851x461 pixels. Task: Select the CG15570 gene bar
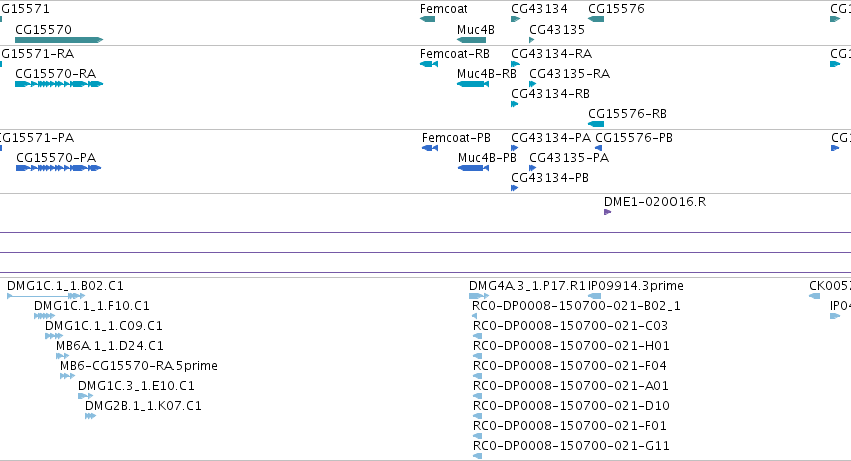59,40
